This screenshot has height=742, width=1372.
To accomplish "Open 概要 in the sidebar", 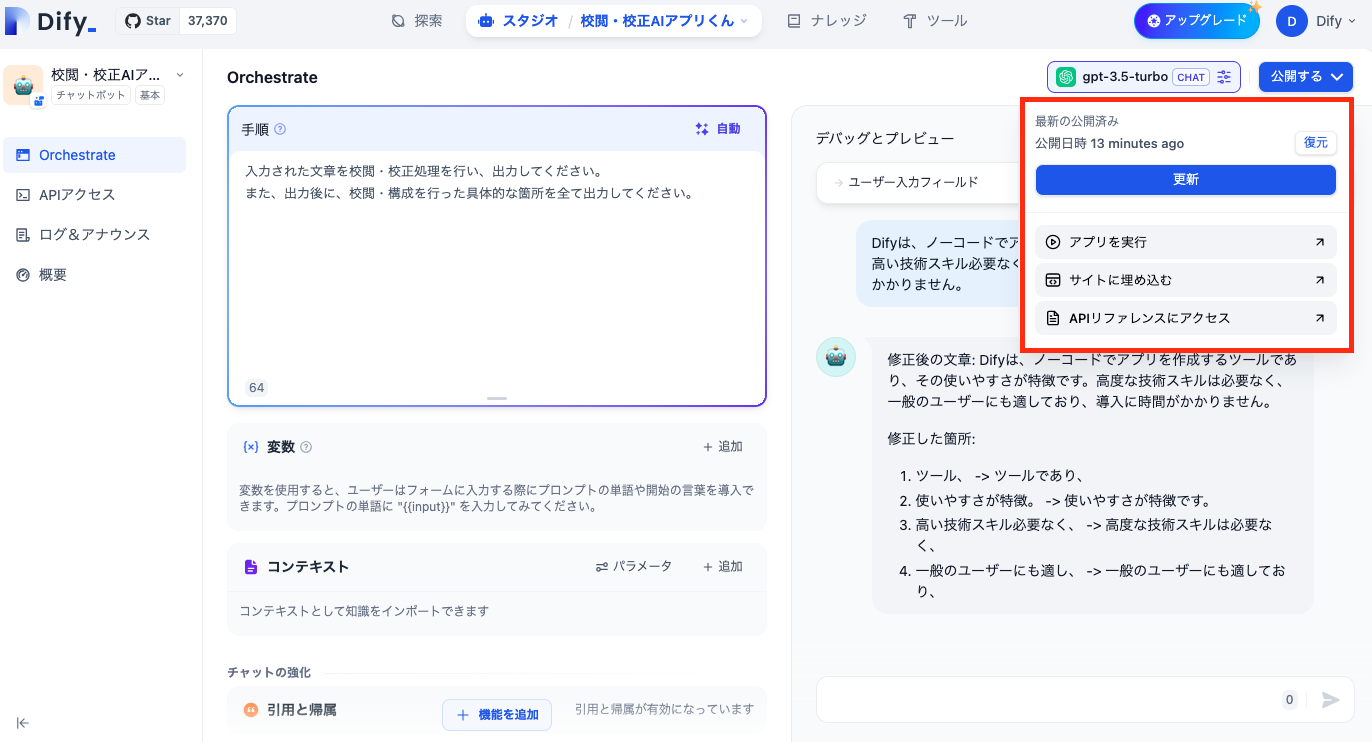I will (94, 275).
